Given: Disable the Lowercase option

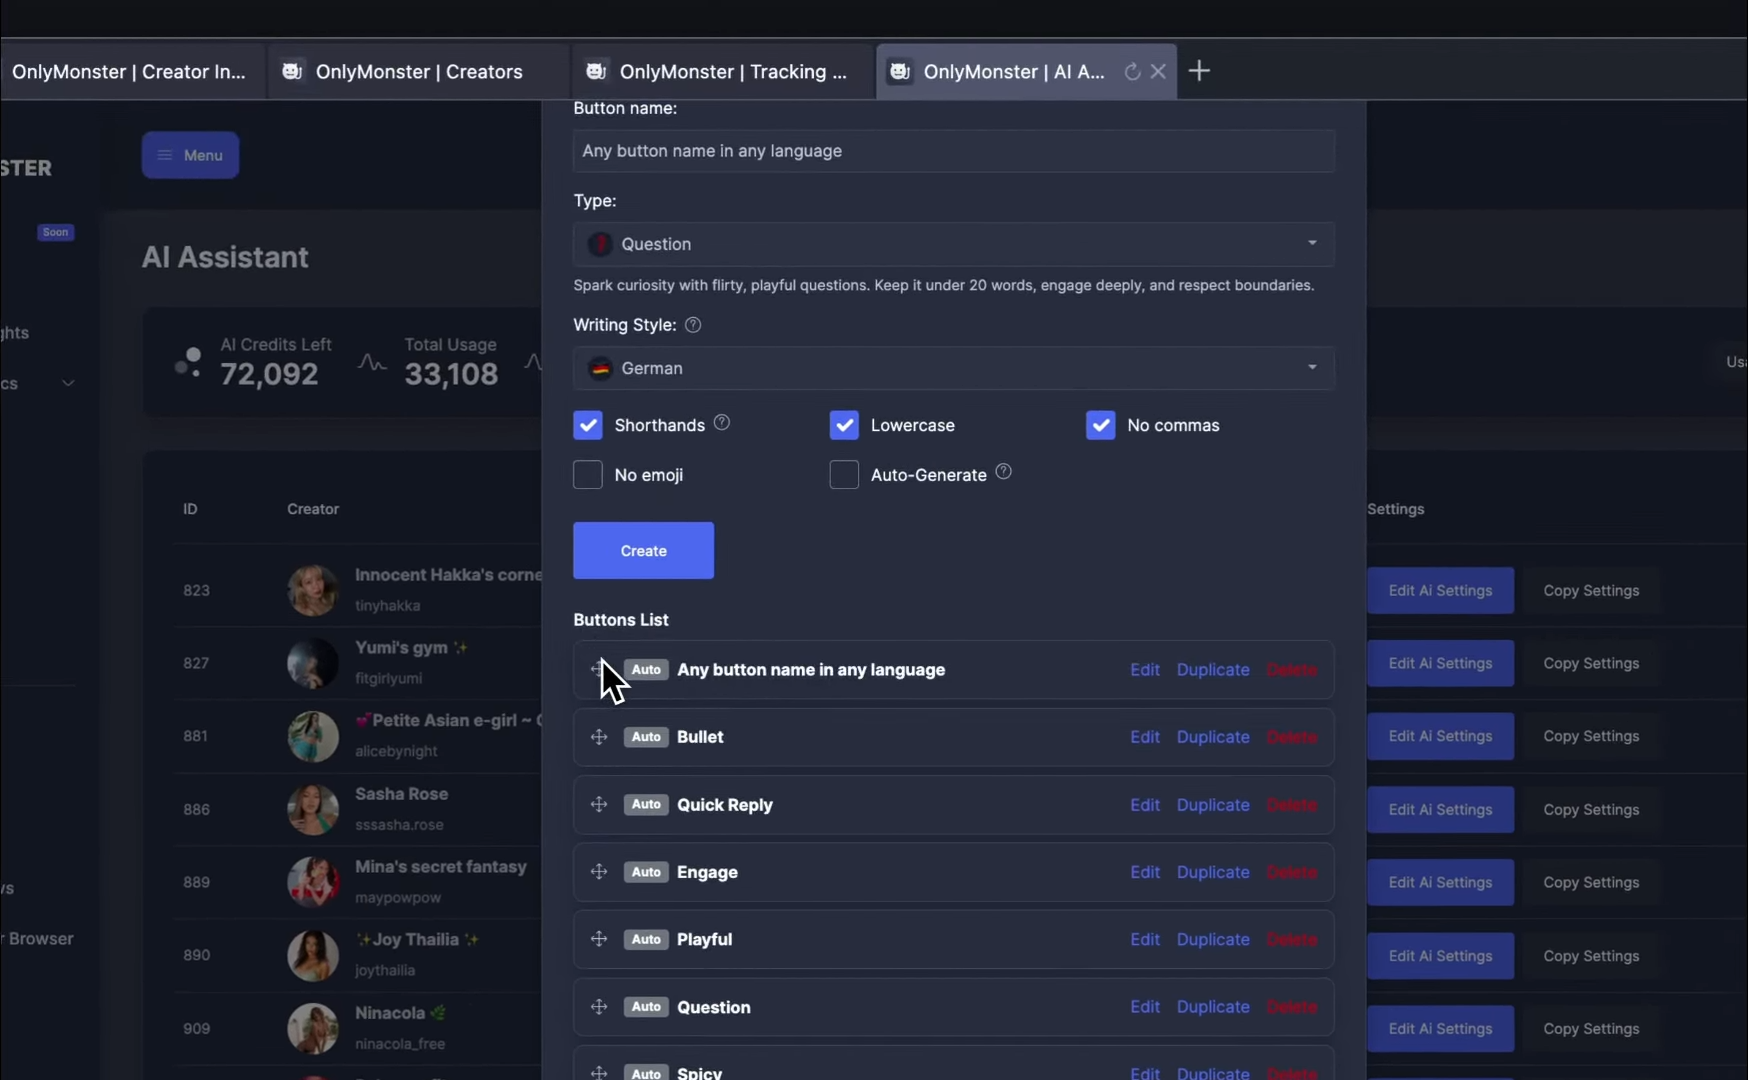Looking at the screenshot, I should [844, 425].
